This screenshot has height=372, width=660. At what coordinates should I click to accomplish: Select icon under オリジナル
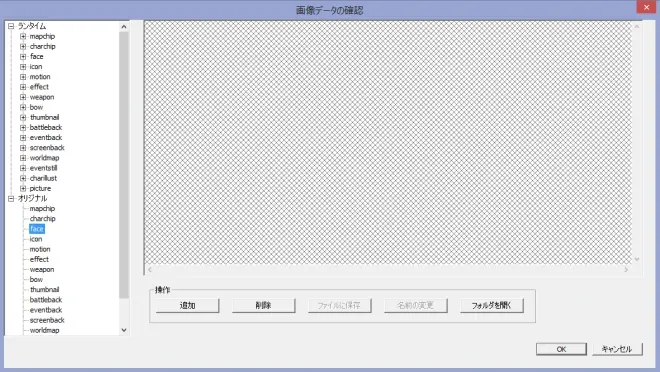pos(36,239)
